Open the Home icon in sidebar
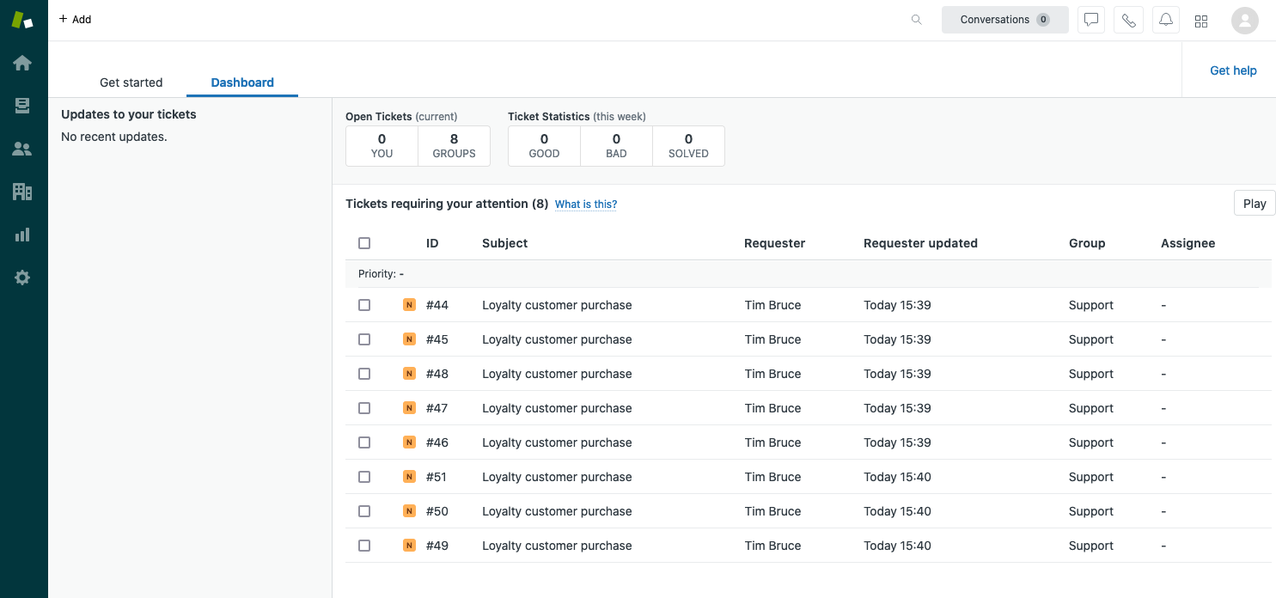1276x598 pixels. click(22, 63)
